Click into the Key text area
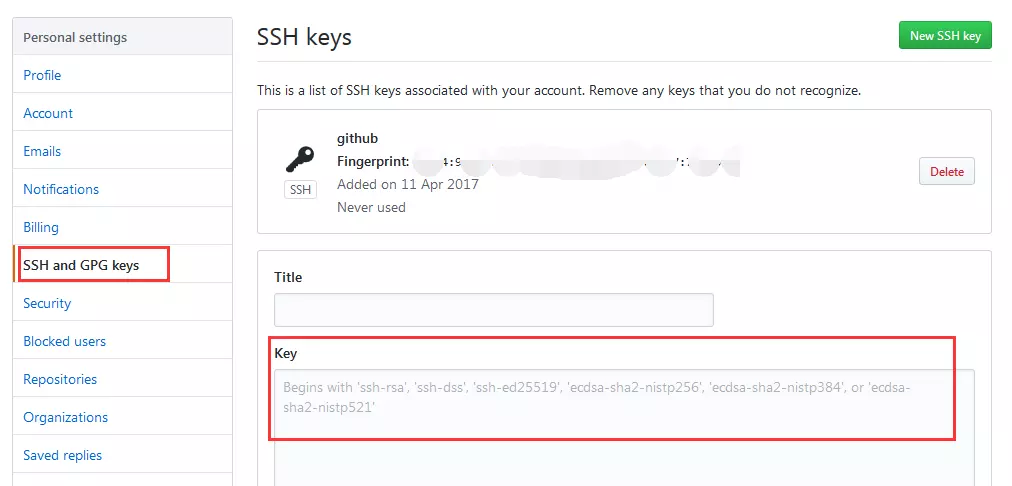Viewport: 1012px width, 486px height. click(x=624, y=427)
